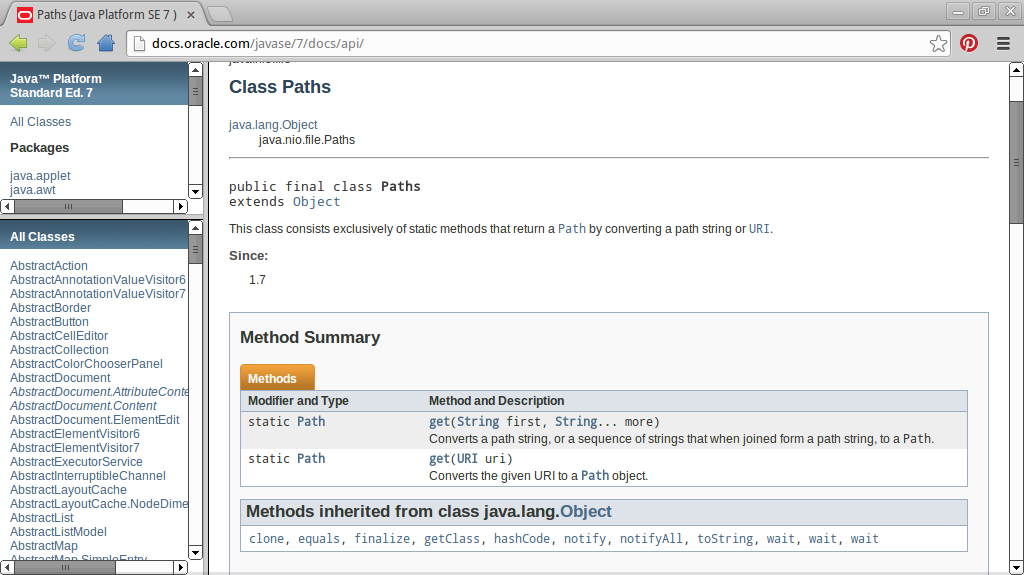Click main page scroll-down arrow
Screen dimensions: 1024x575
pos(1016,567)
